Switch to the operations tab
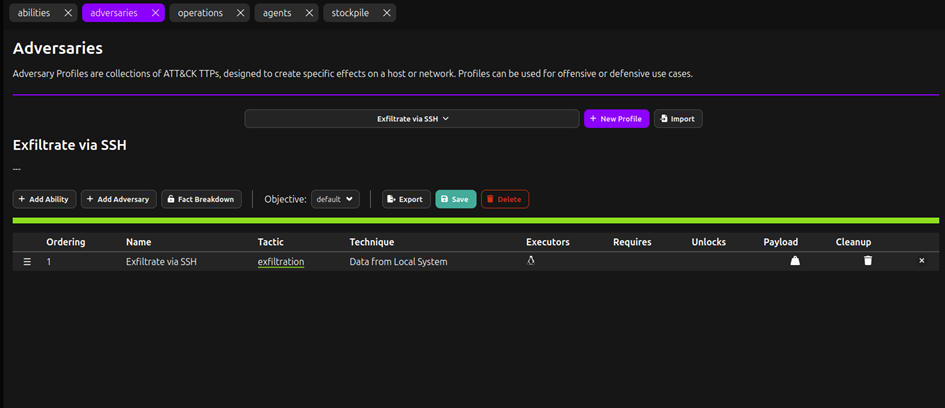The width and height of the screenshot is (945, 408). 202,13
